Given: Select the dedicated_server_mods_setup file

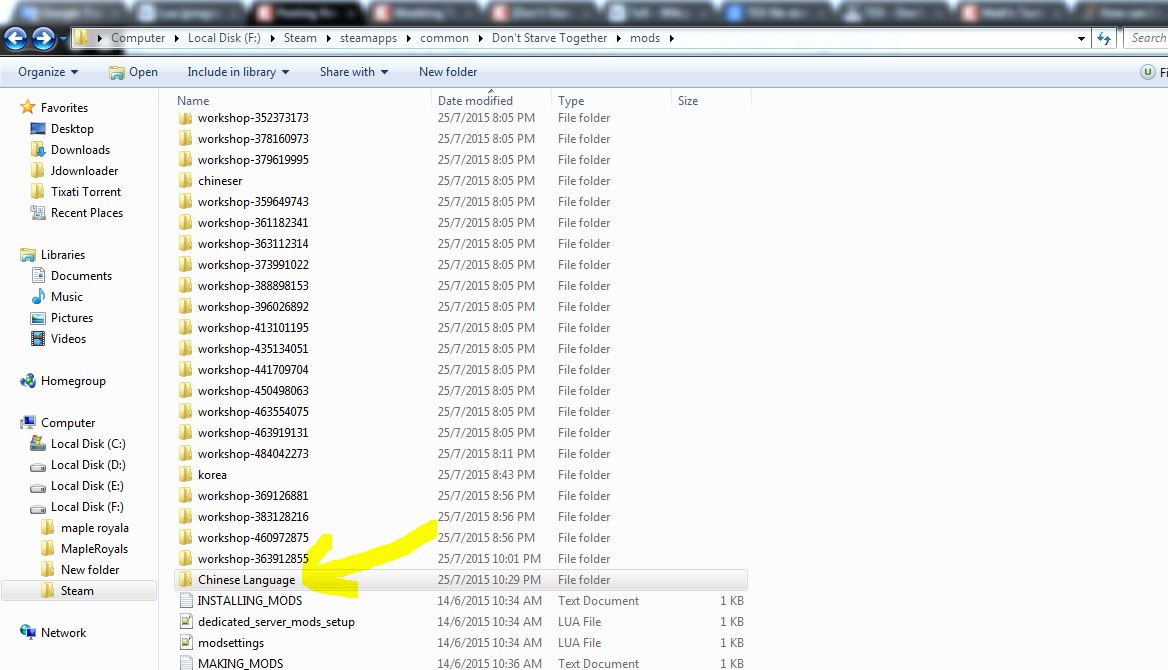Looking at the screenshot, I should click(275, 622).
